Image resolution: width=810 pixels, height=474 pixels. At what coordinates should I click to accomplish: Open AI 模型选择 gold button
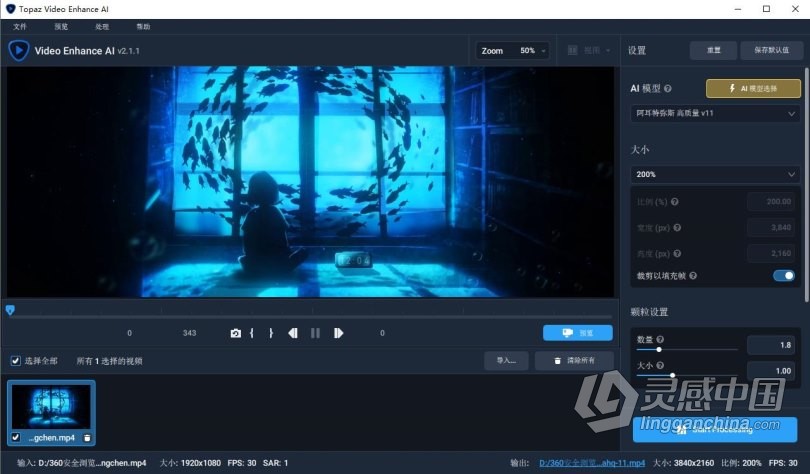[753, 88]
